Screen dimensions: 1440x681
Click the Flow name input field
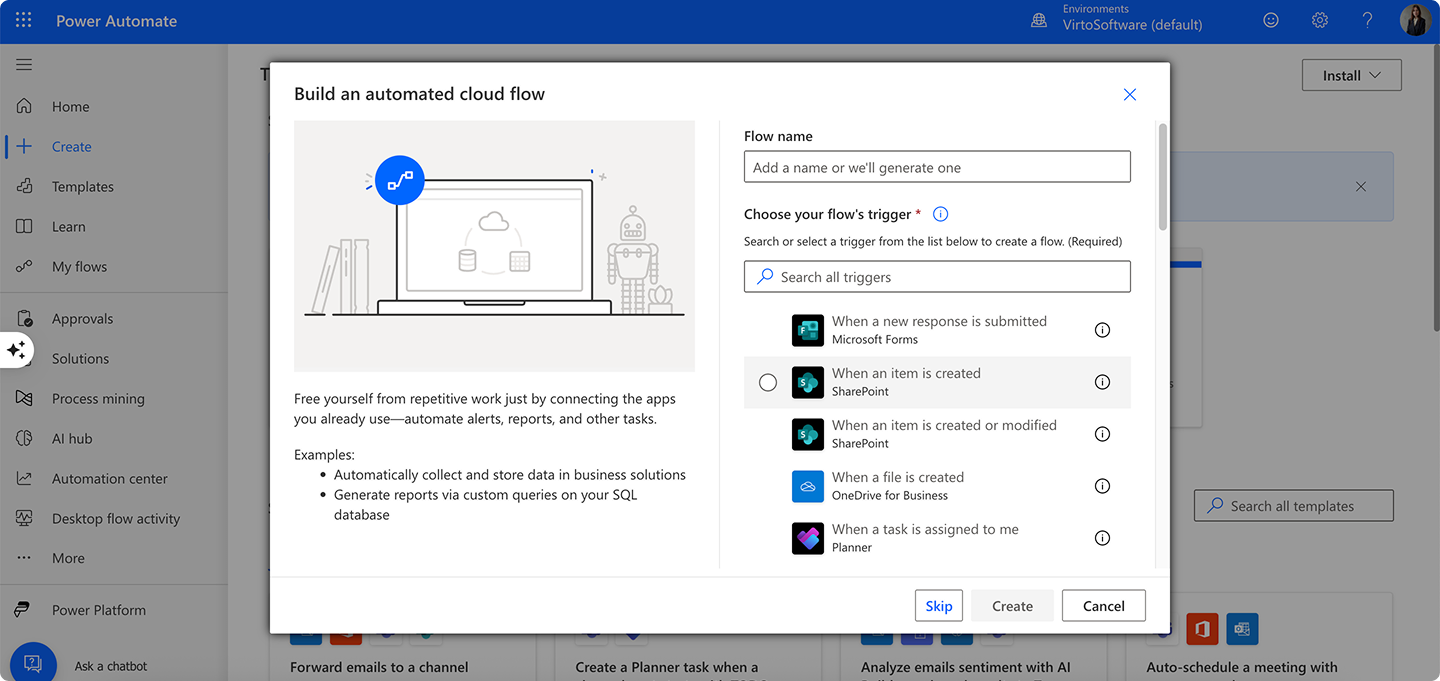(937, 166)
